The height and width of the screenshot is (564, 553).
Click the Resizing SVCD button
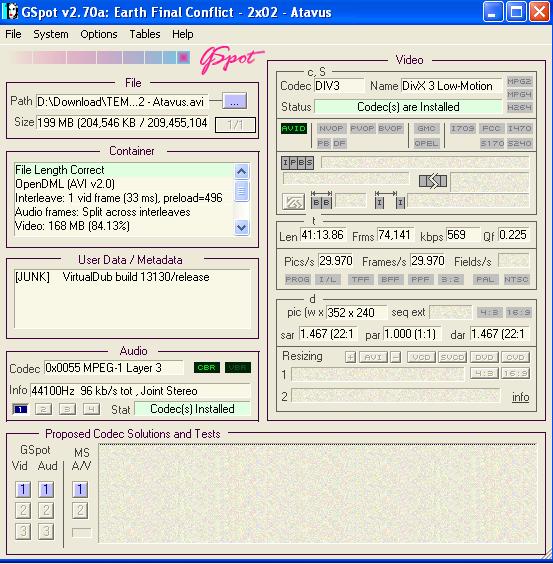tap(452, 357)
